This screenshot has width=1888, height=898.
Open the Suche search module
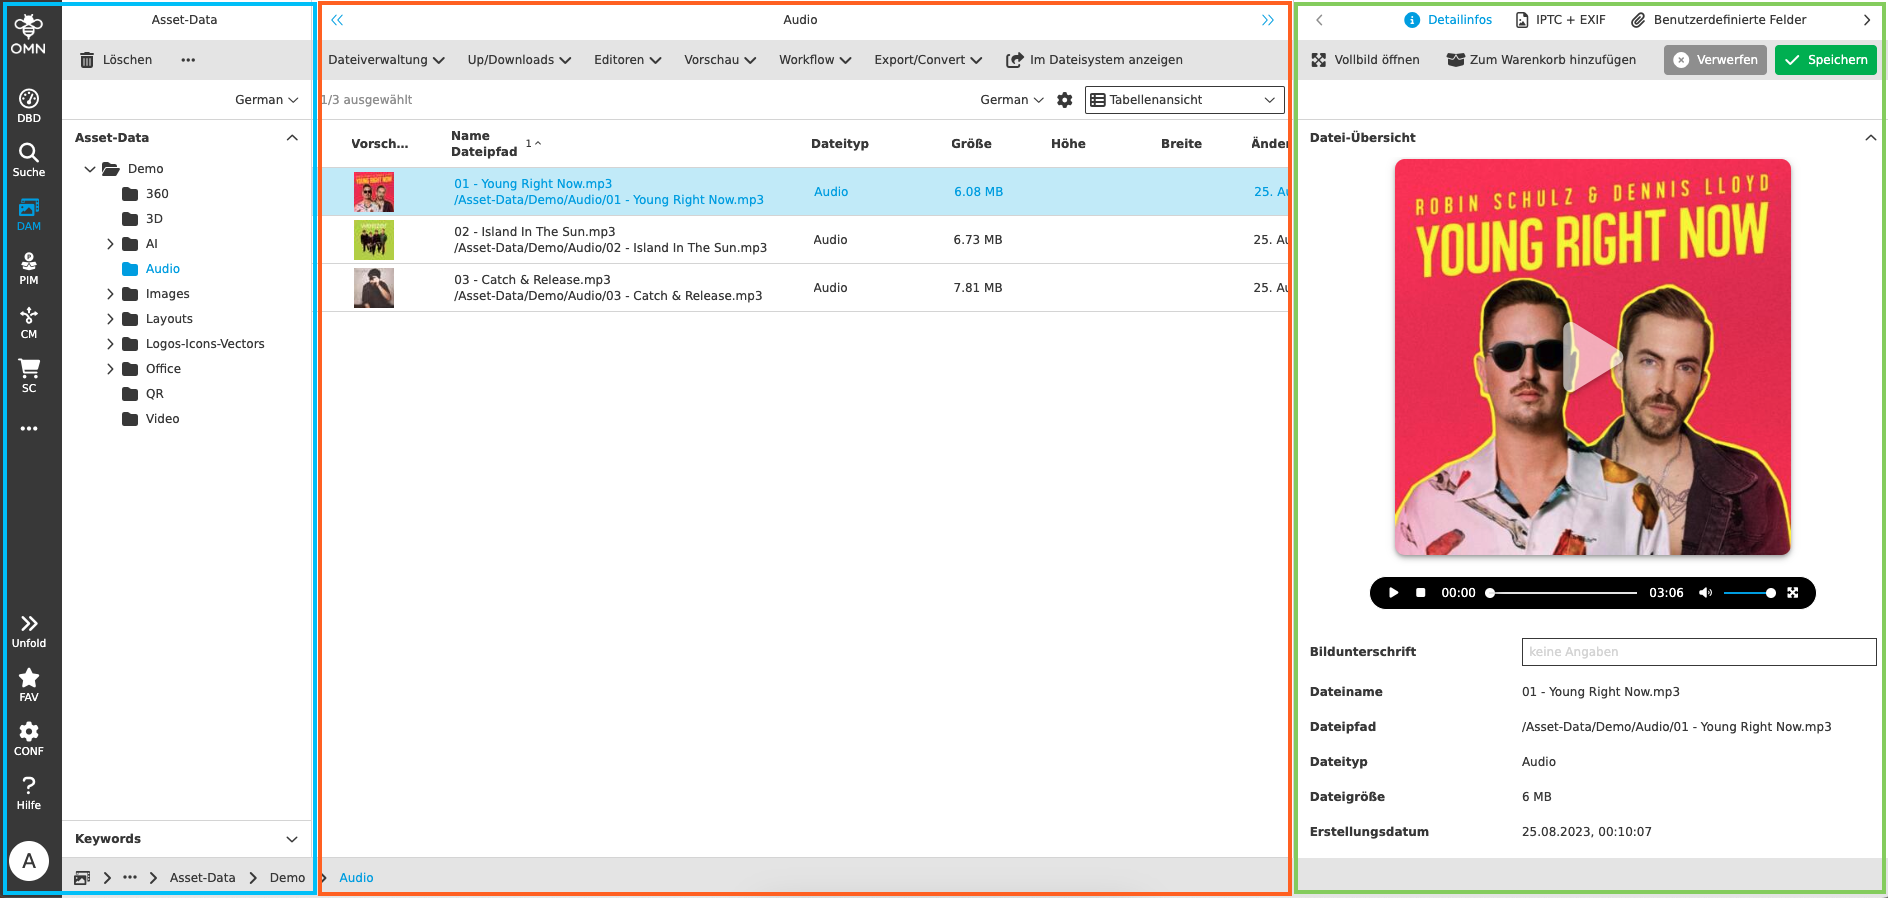tap(29, 159)
